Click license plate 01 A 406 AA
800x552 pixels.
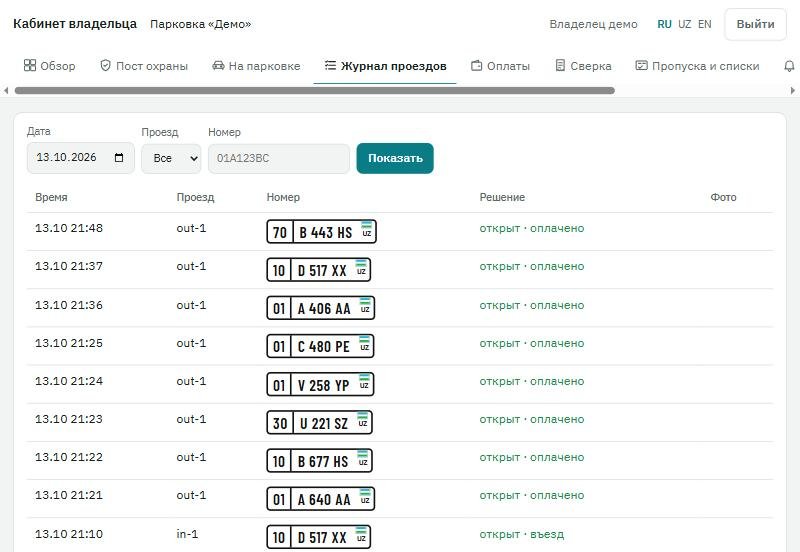point(320,308)
